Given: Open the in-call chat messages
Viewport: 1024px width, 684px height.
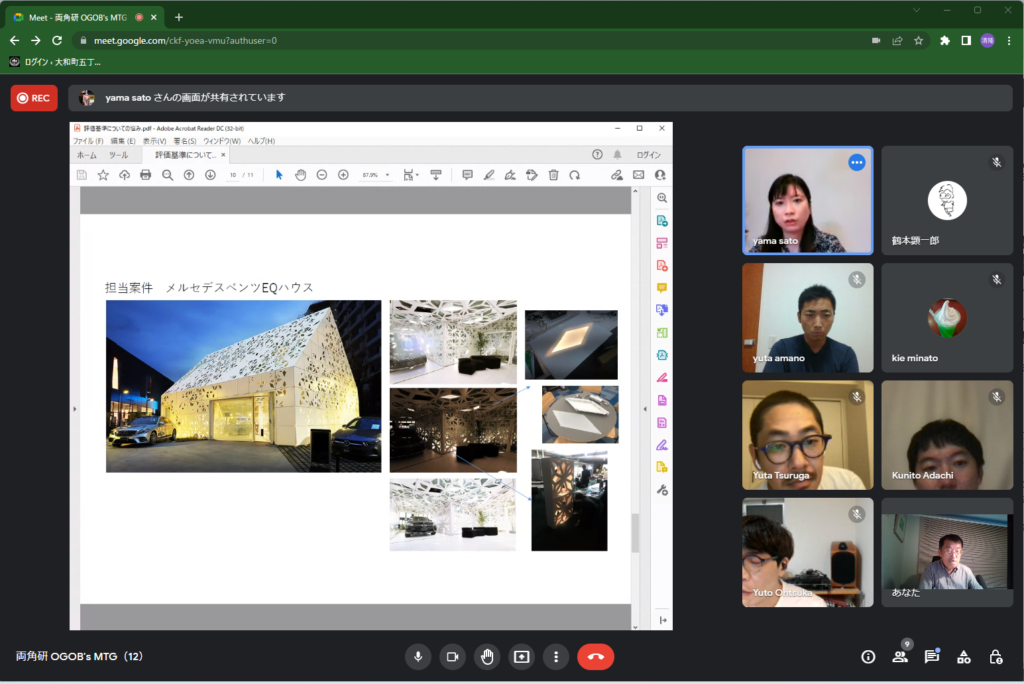Looking at the screenshot, I should (932, 657).
